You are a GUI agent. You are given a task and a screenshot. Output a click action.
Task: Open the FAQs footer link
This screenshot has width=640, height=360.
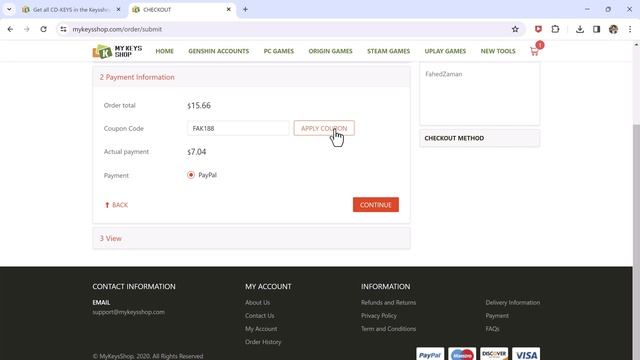[492, 329]
